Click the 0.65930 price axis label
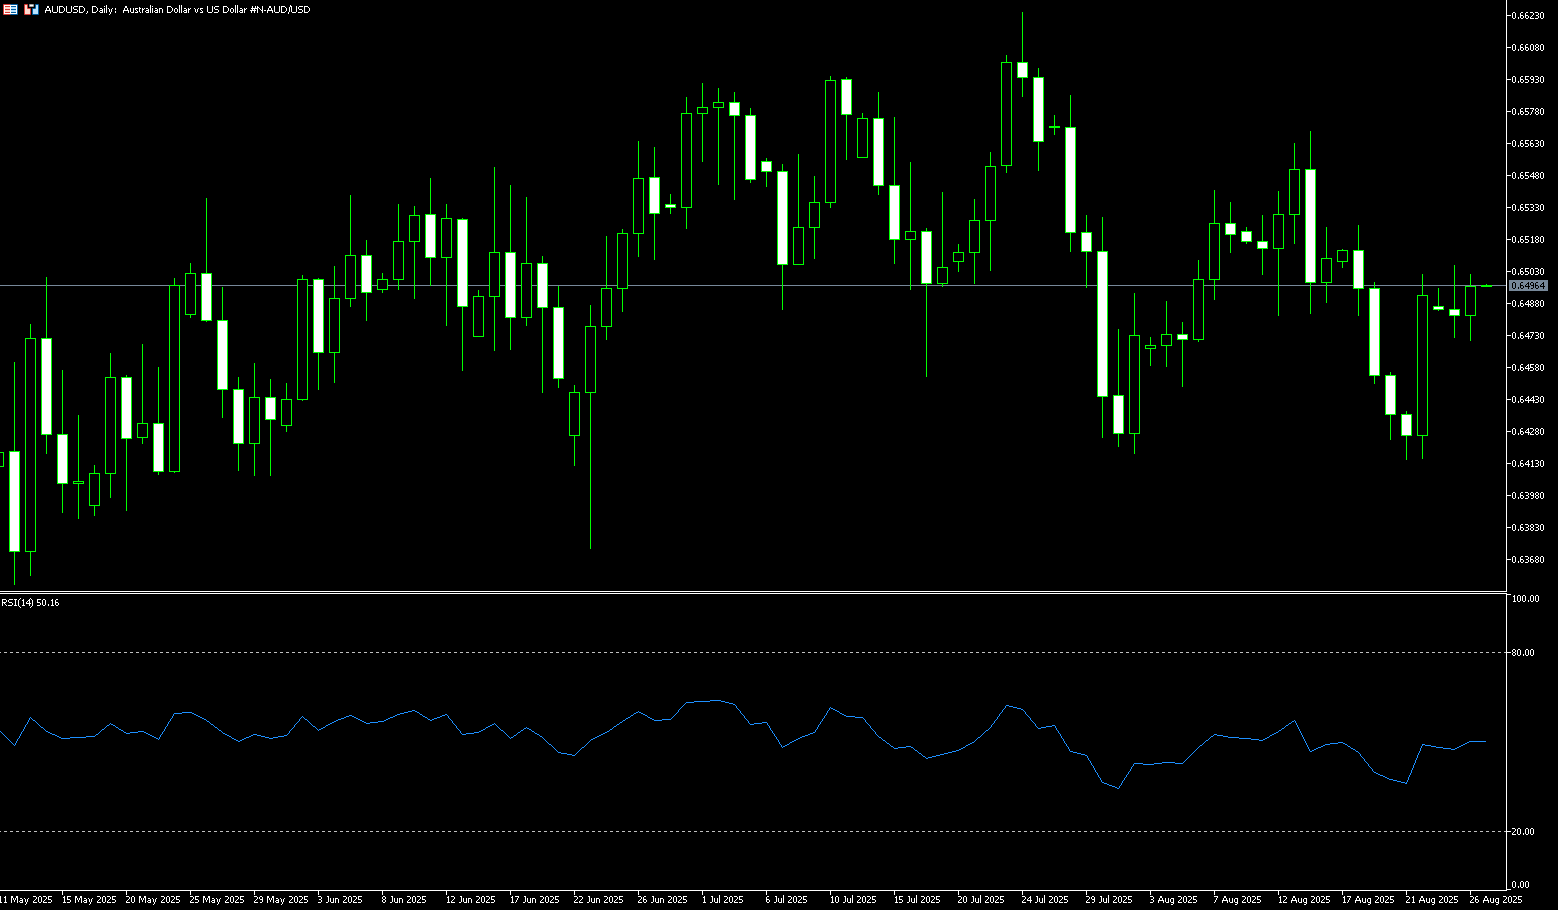The width and height of the screenshot is (1558, 910). (x=1529, y=80)
